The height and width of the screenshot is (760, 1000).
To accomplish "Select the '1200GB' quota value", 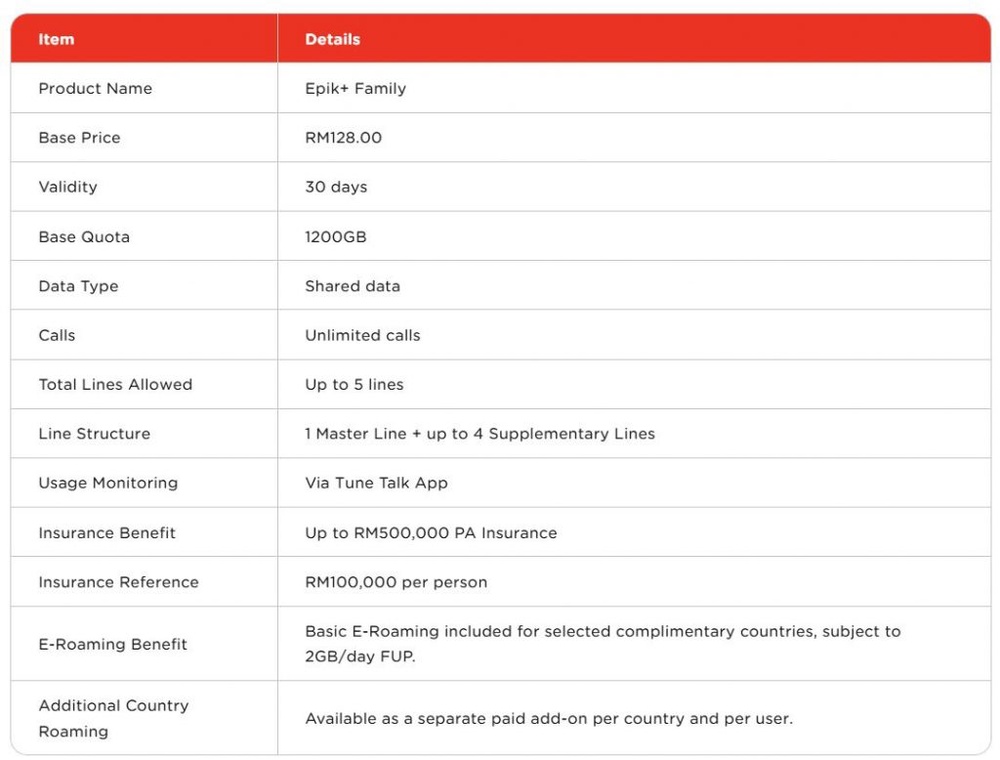I will (335, 237).
